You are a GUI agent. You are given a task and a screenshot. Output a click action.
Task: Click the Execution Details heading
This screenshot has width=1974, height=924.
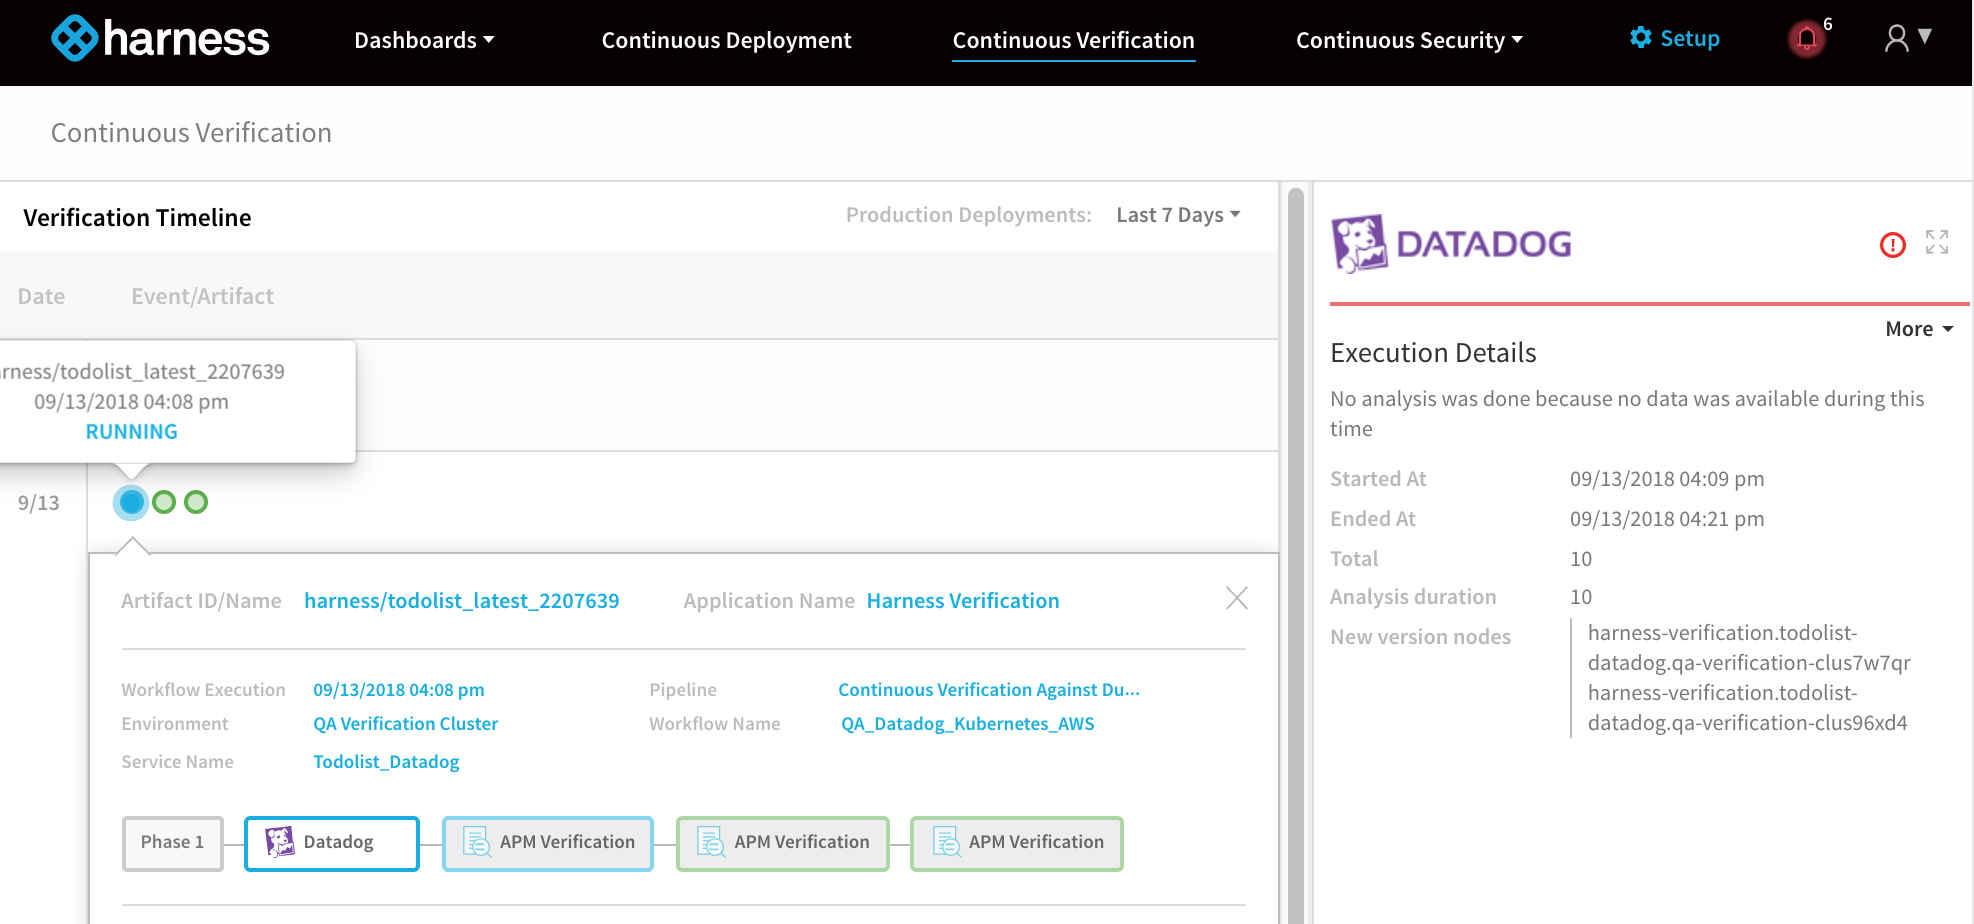click(1433, 353)
